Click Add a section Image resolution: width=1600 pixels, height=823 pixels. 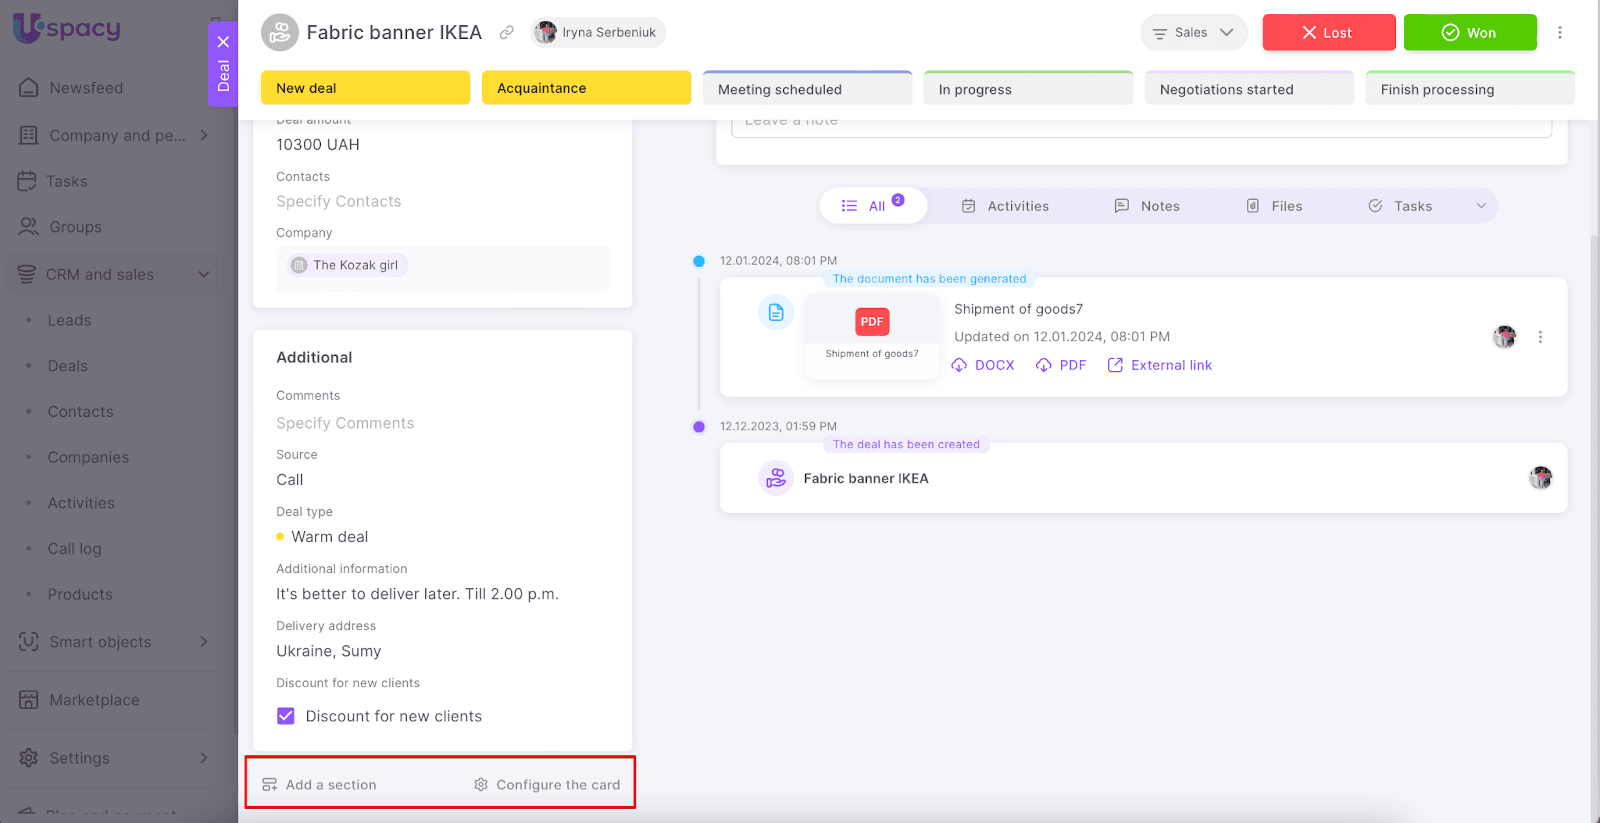[x=320, y=785]
